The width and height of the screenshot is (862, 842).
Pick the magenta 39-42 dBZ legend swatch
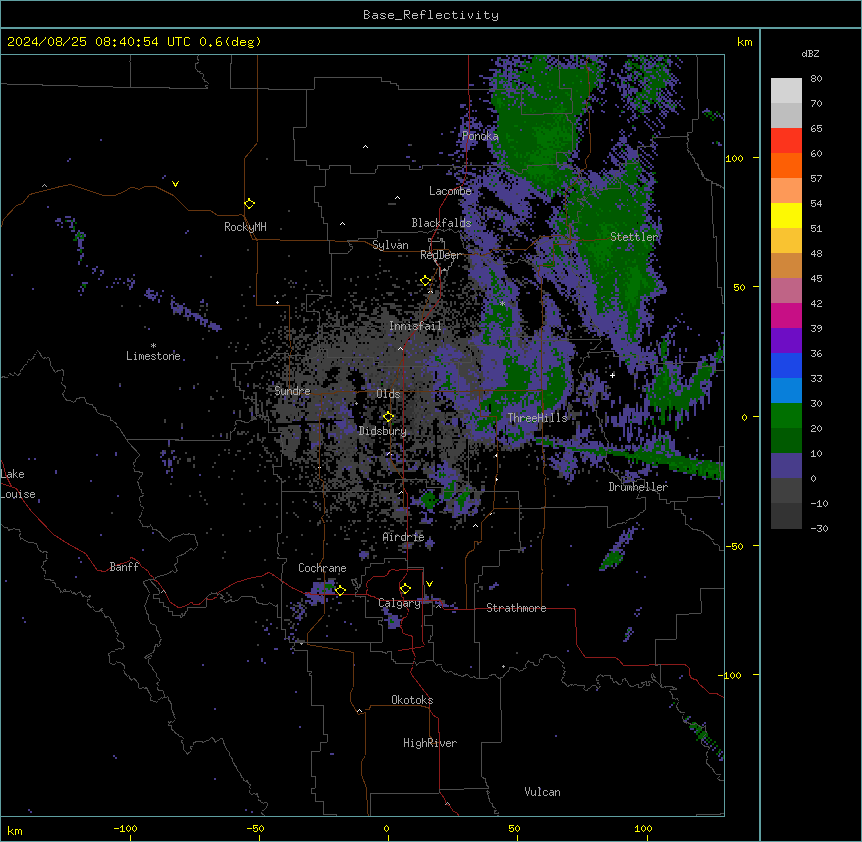pyautogui.click(x=786, y=316)
